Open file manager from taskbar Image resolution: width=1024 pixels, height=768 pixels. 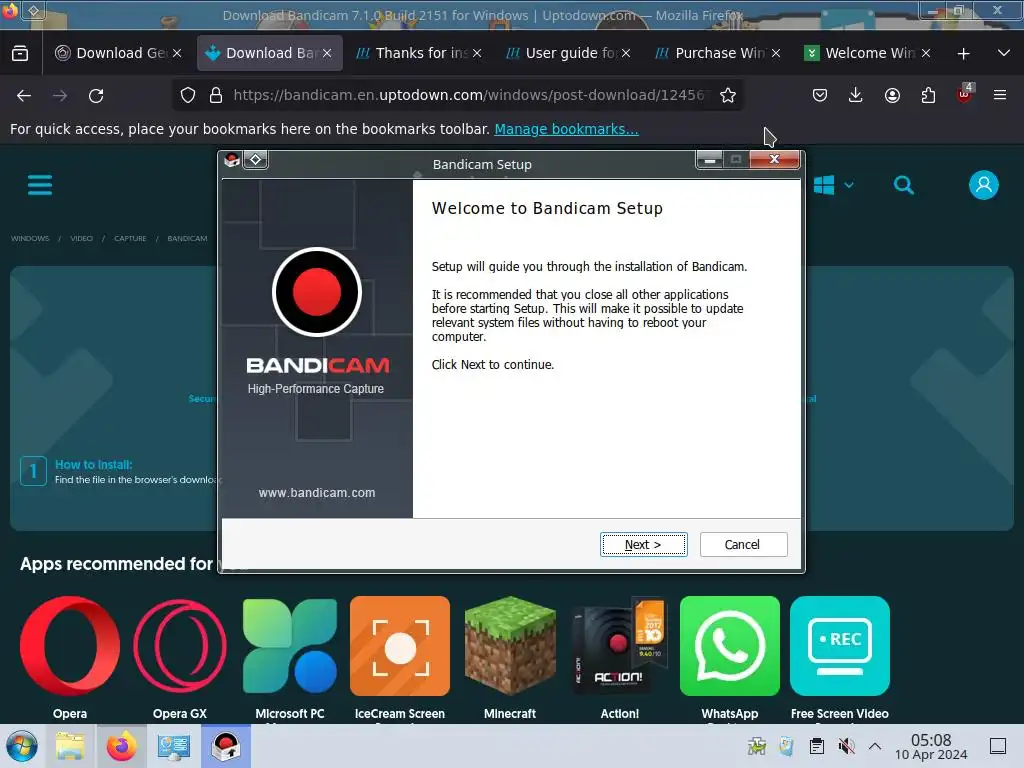pyautogui.click(x=70, y=746)
